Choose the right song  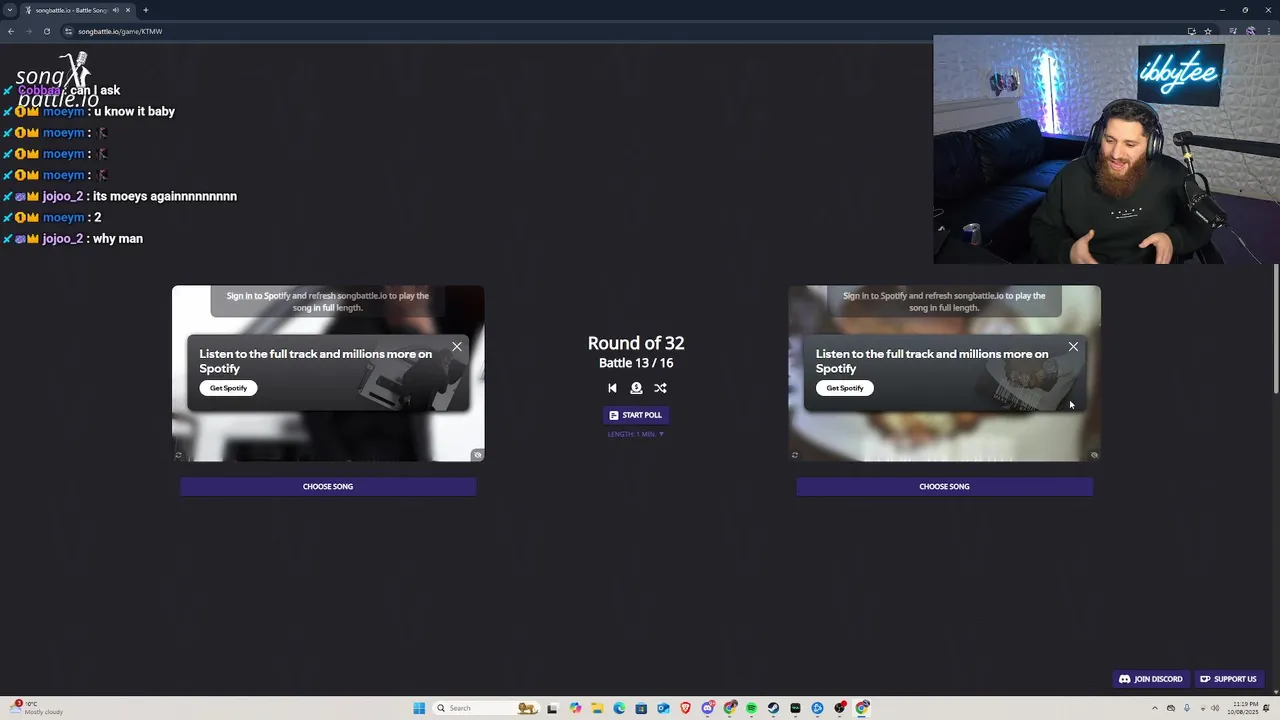[944, 486]
